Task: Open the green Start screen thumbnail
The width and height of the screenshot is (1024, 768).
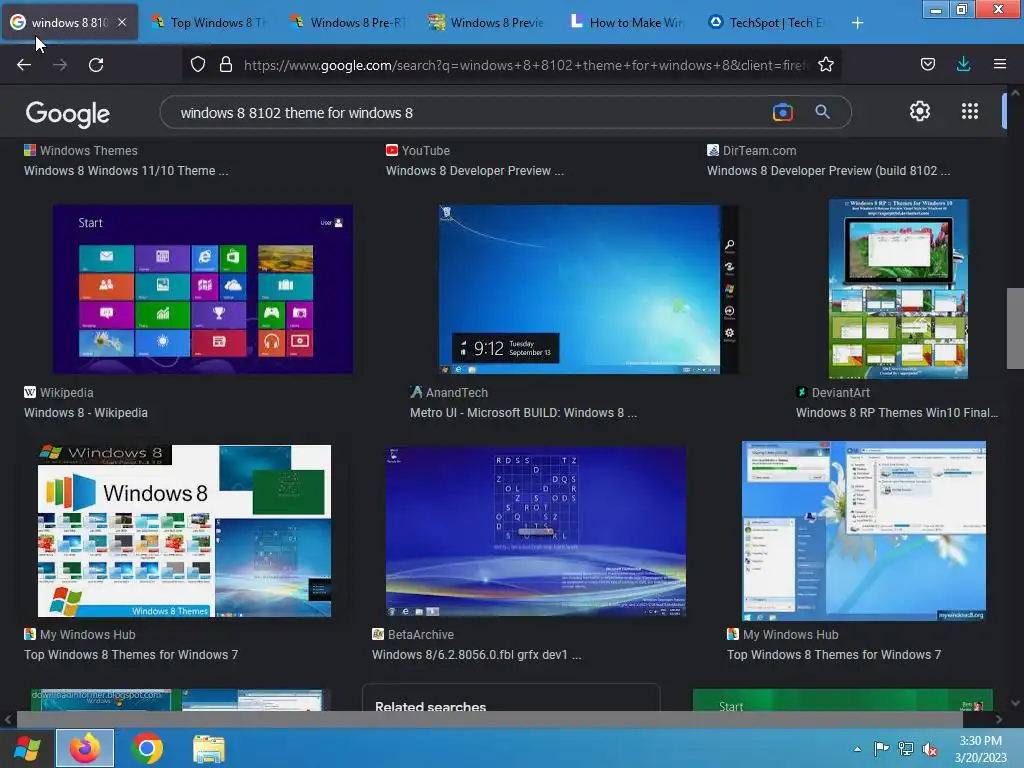Action: pos(842,700)
